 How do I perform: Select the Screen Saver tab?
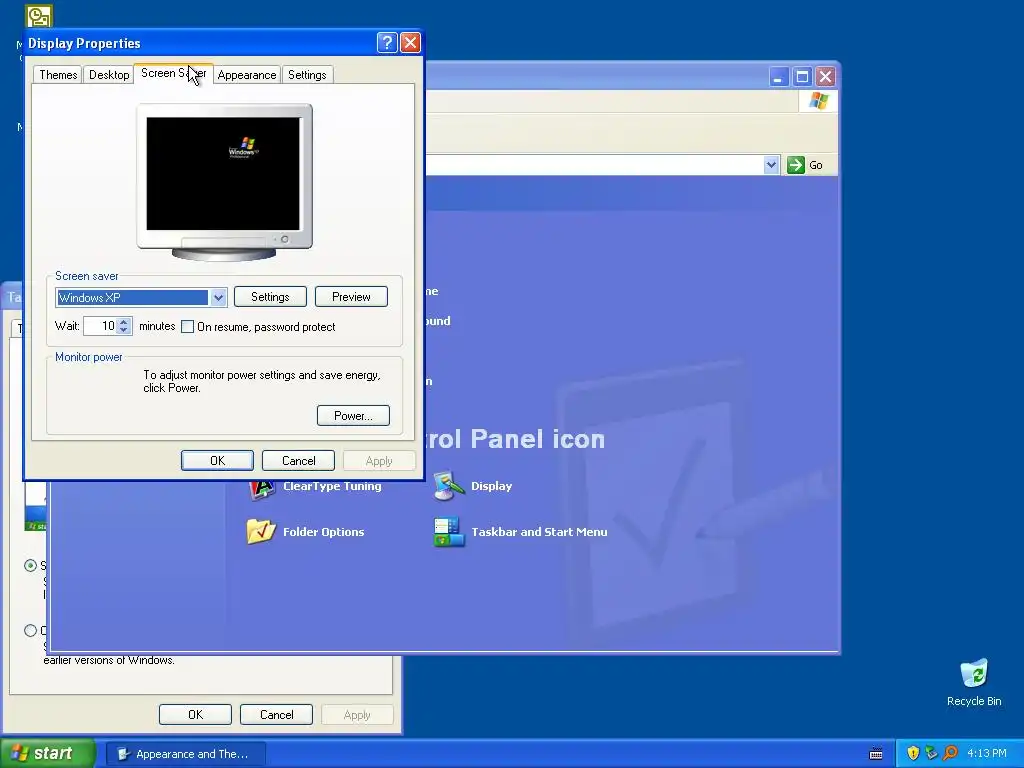(173, 73)
